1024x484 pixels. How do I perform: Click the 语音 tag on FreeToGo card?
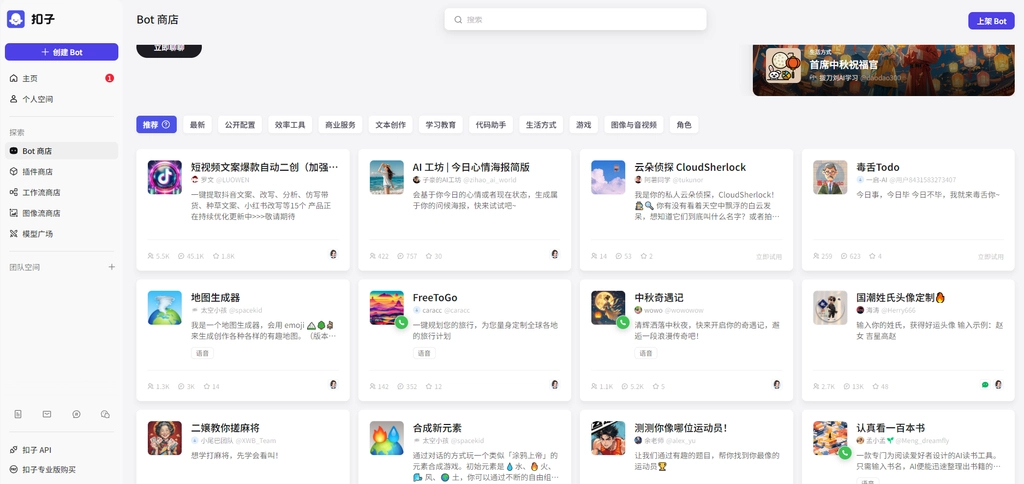(424, 353)
